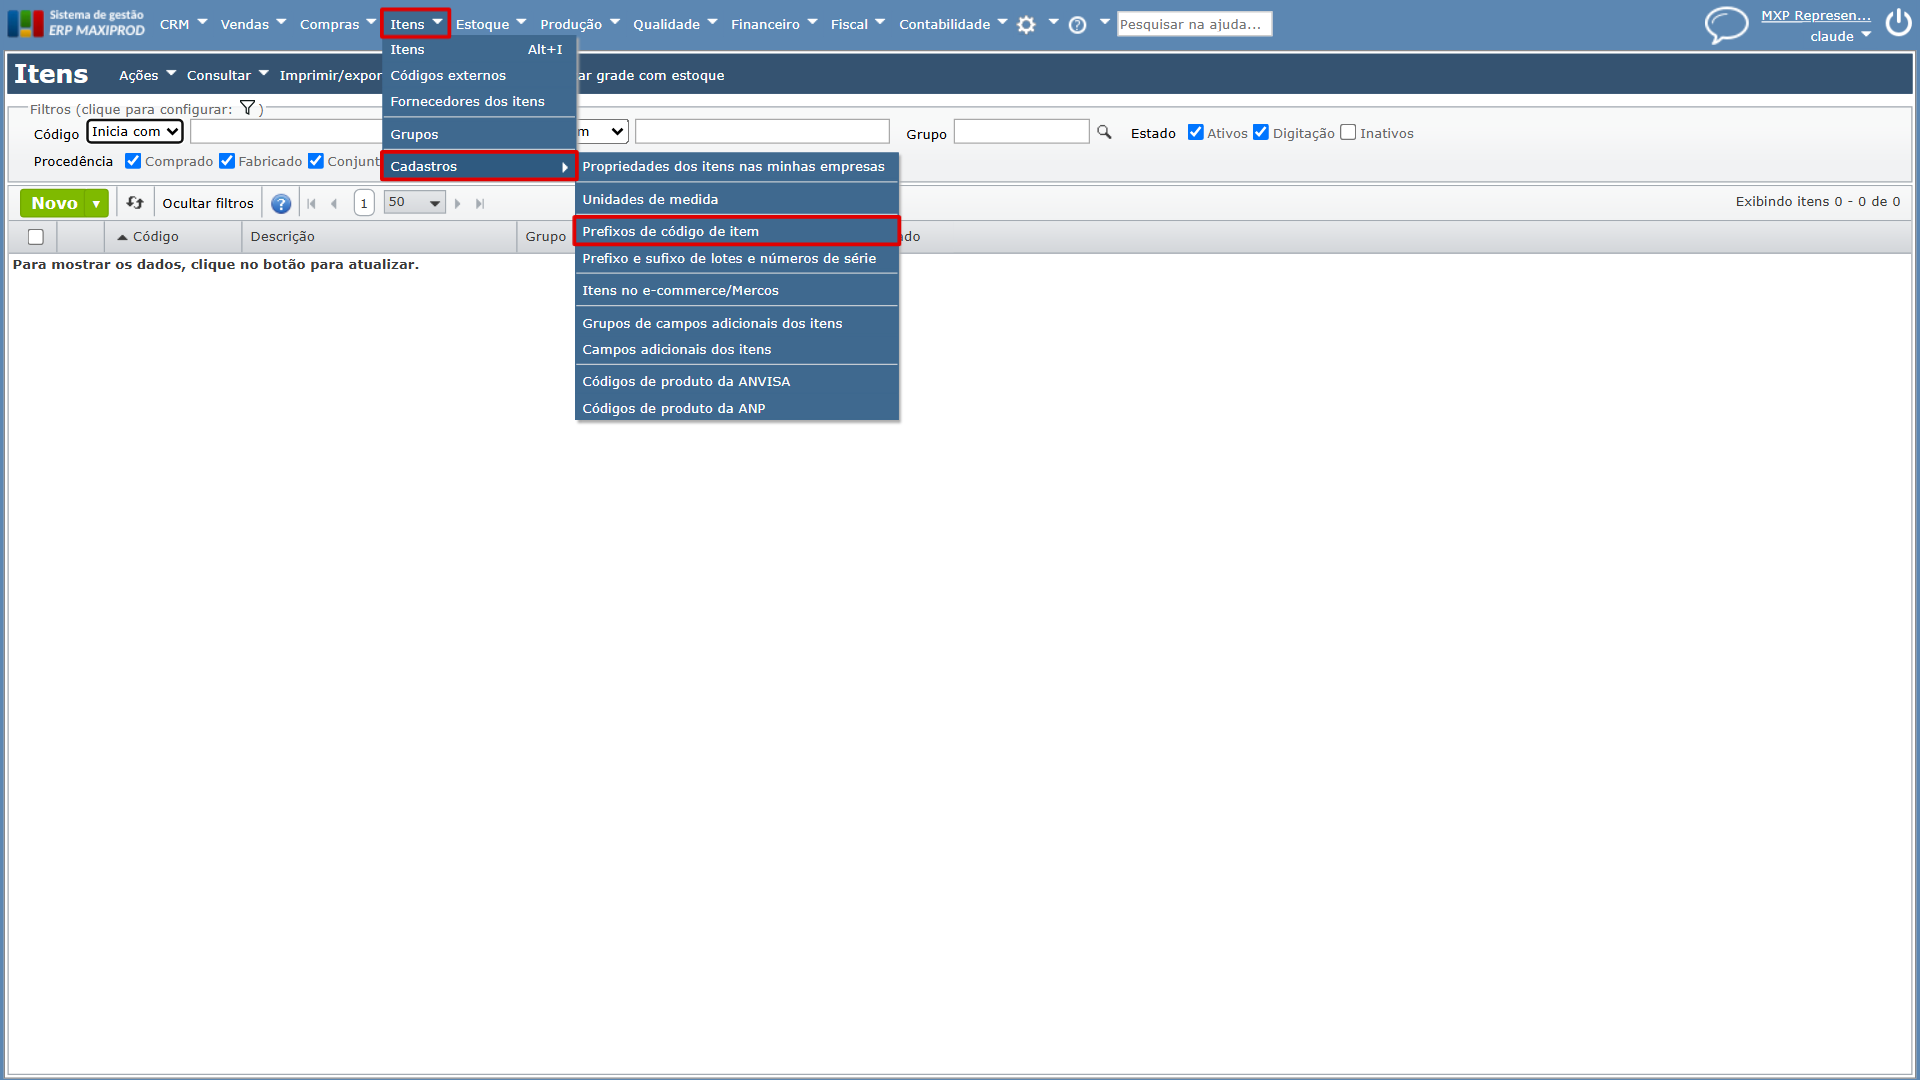This screenshot has height=1080, width=1920.
Task: Open the help question mark menu icon
Action: tap(1077, 25)
